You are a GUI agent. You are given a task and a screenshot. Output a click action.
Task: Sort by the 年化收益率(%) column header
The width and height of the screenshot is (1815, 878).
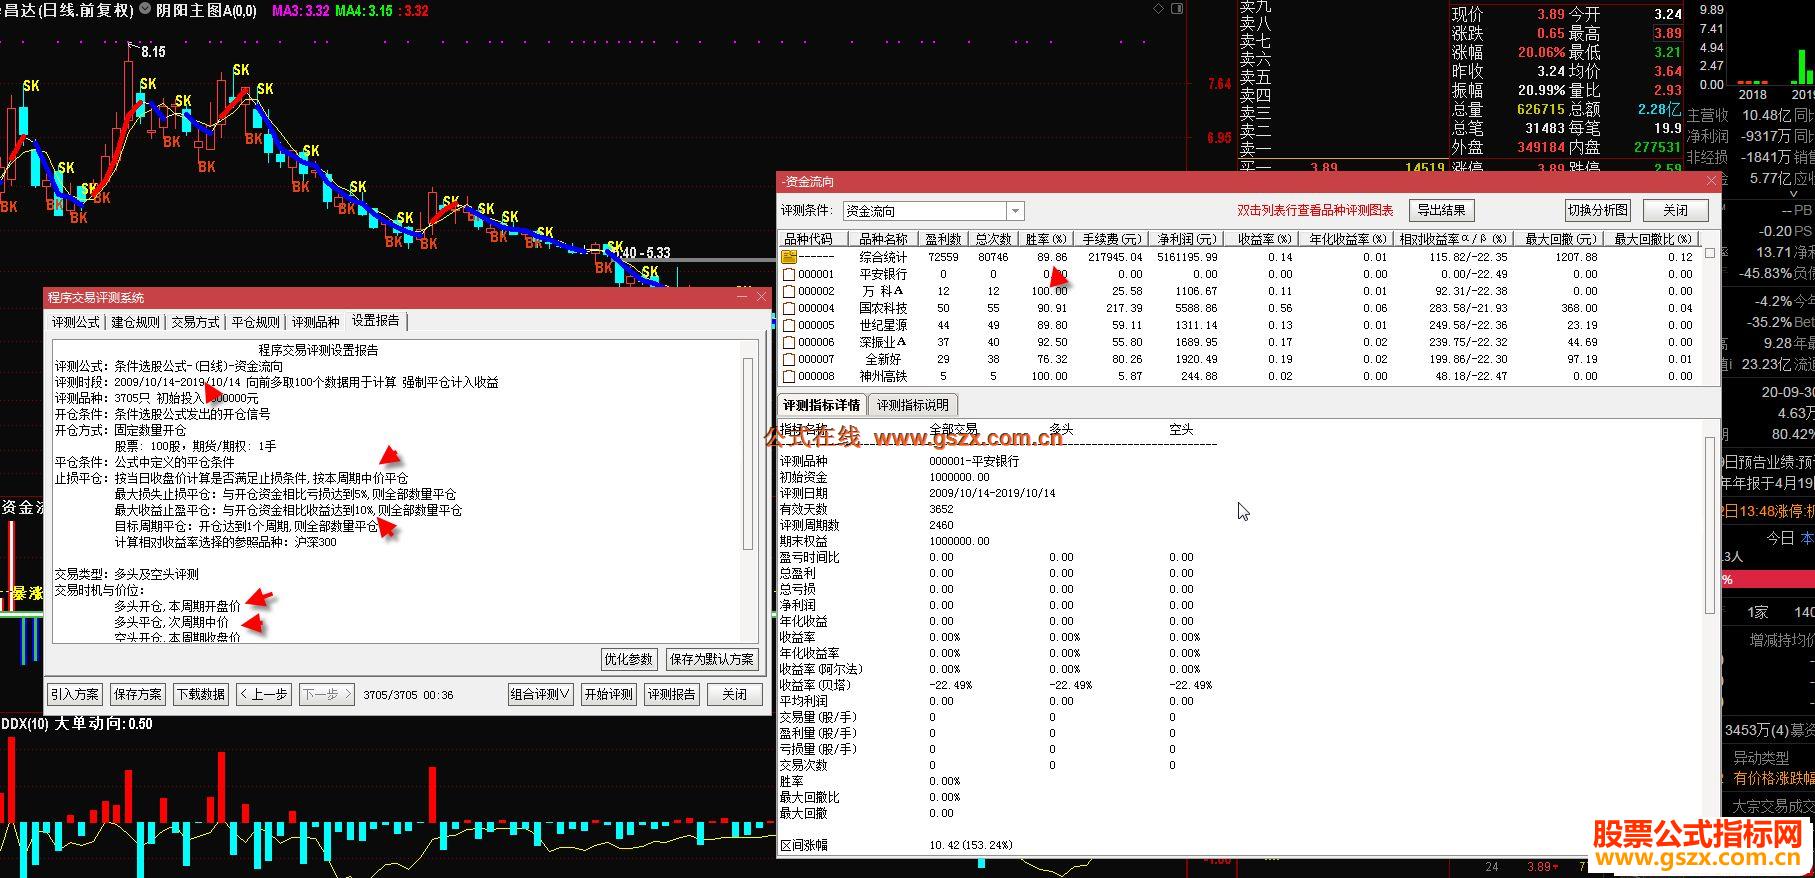point(1347,239)
